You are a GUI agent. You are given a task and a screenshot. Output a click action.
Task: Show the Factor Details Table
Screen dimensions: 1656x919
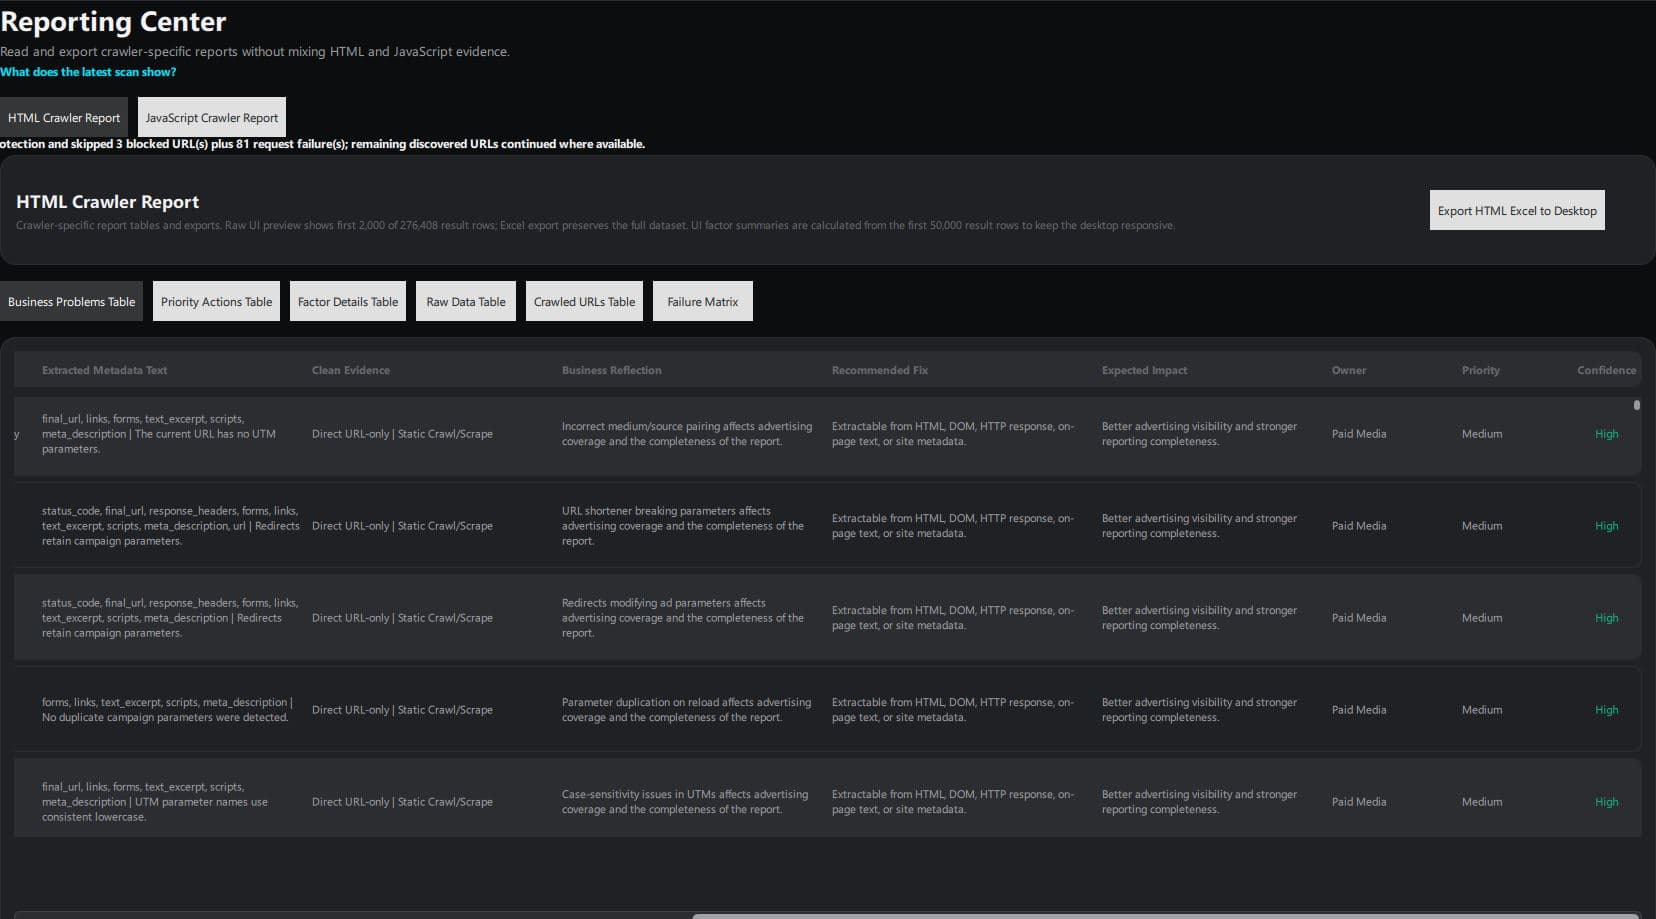click(348, 301)
